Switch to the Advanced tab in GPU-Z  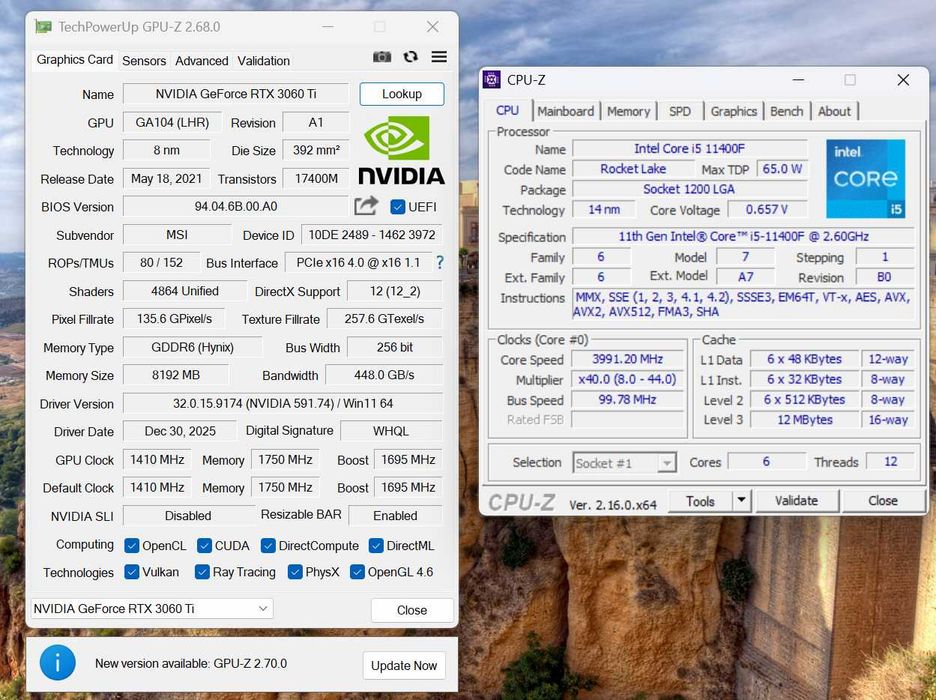pos(202,60)
